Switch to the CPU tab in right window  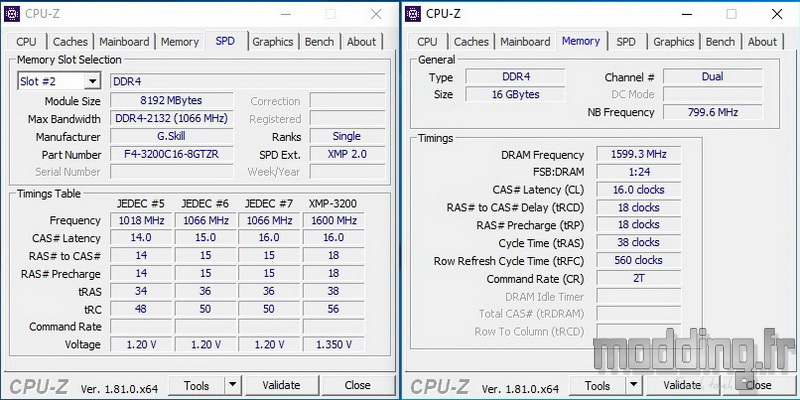(427, 42)
